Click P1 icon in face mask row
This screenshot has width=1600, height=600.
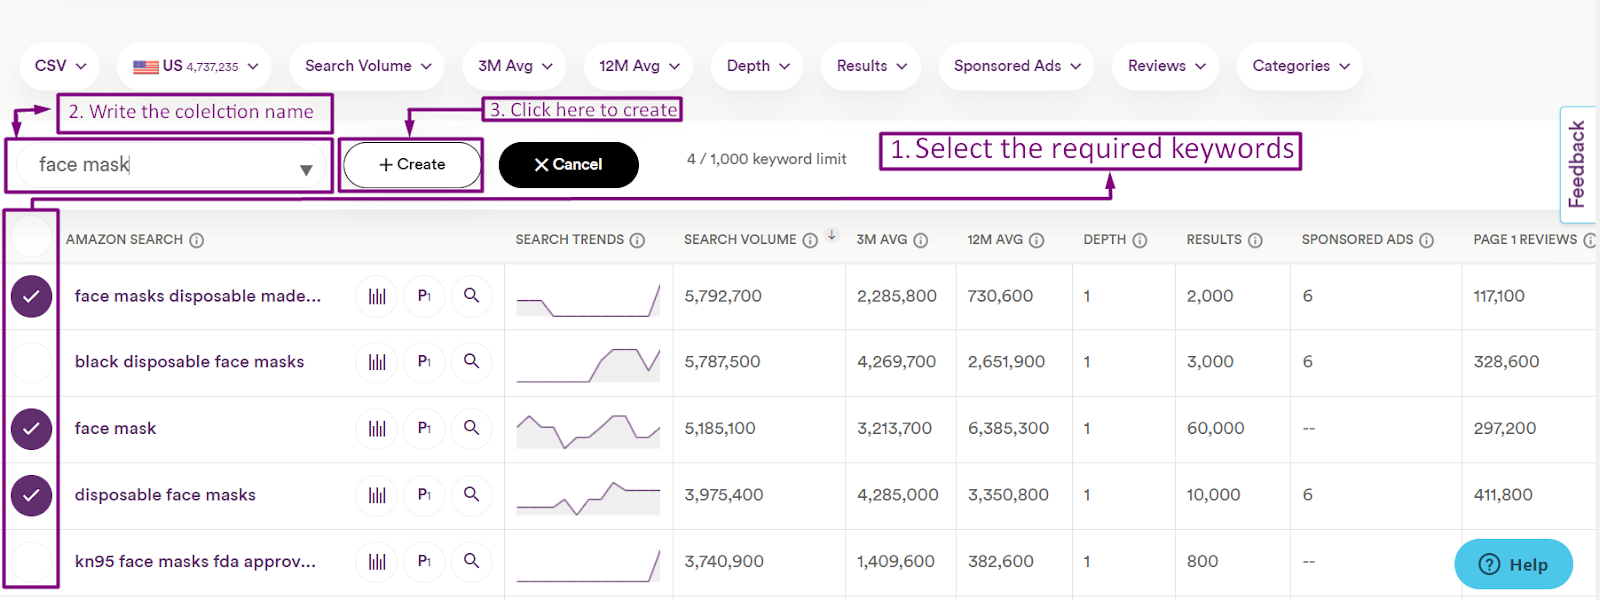(424, 429)
